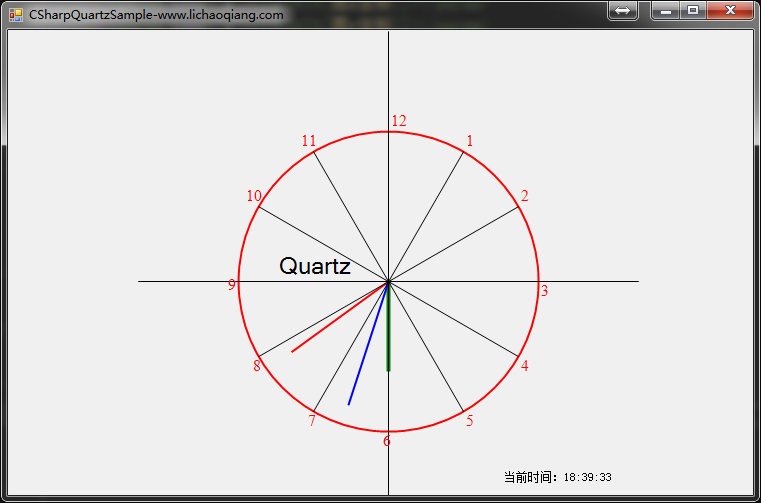Click the number 9 on the clock face
This screenshot has width=761, height=503.
point(232,285)
